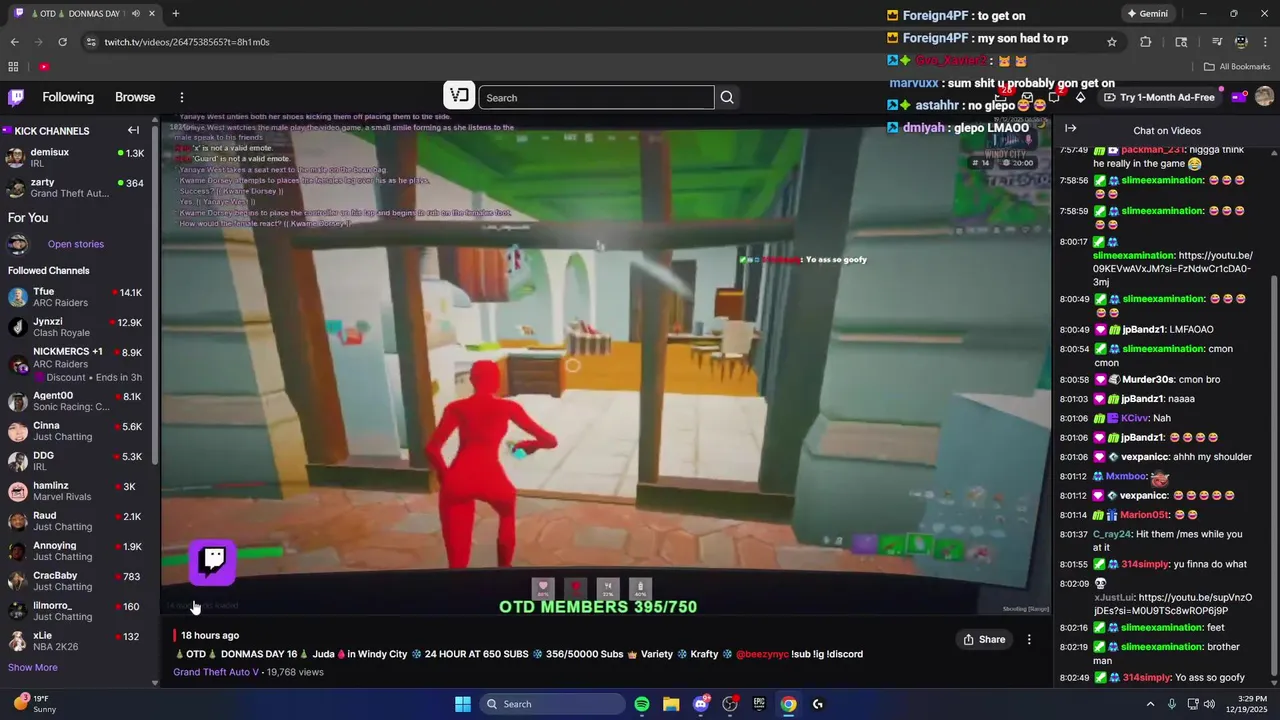The image size is (1280, 720).
Task: Open Twitch user avatar menu
Action: 1264,97
